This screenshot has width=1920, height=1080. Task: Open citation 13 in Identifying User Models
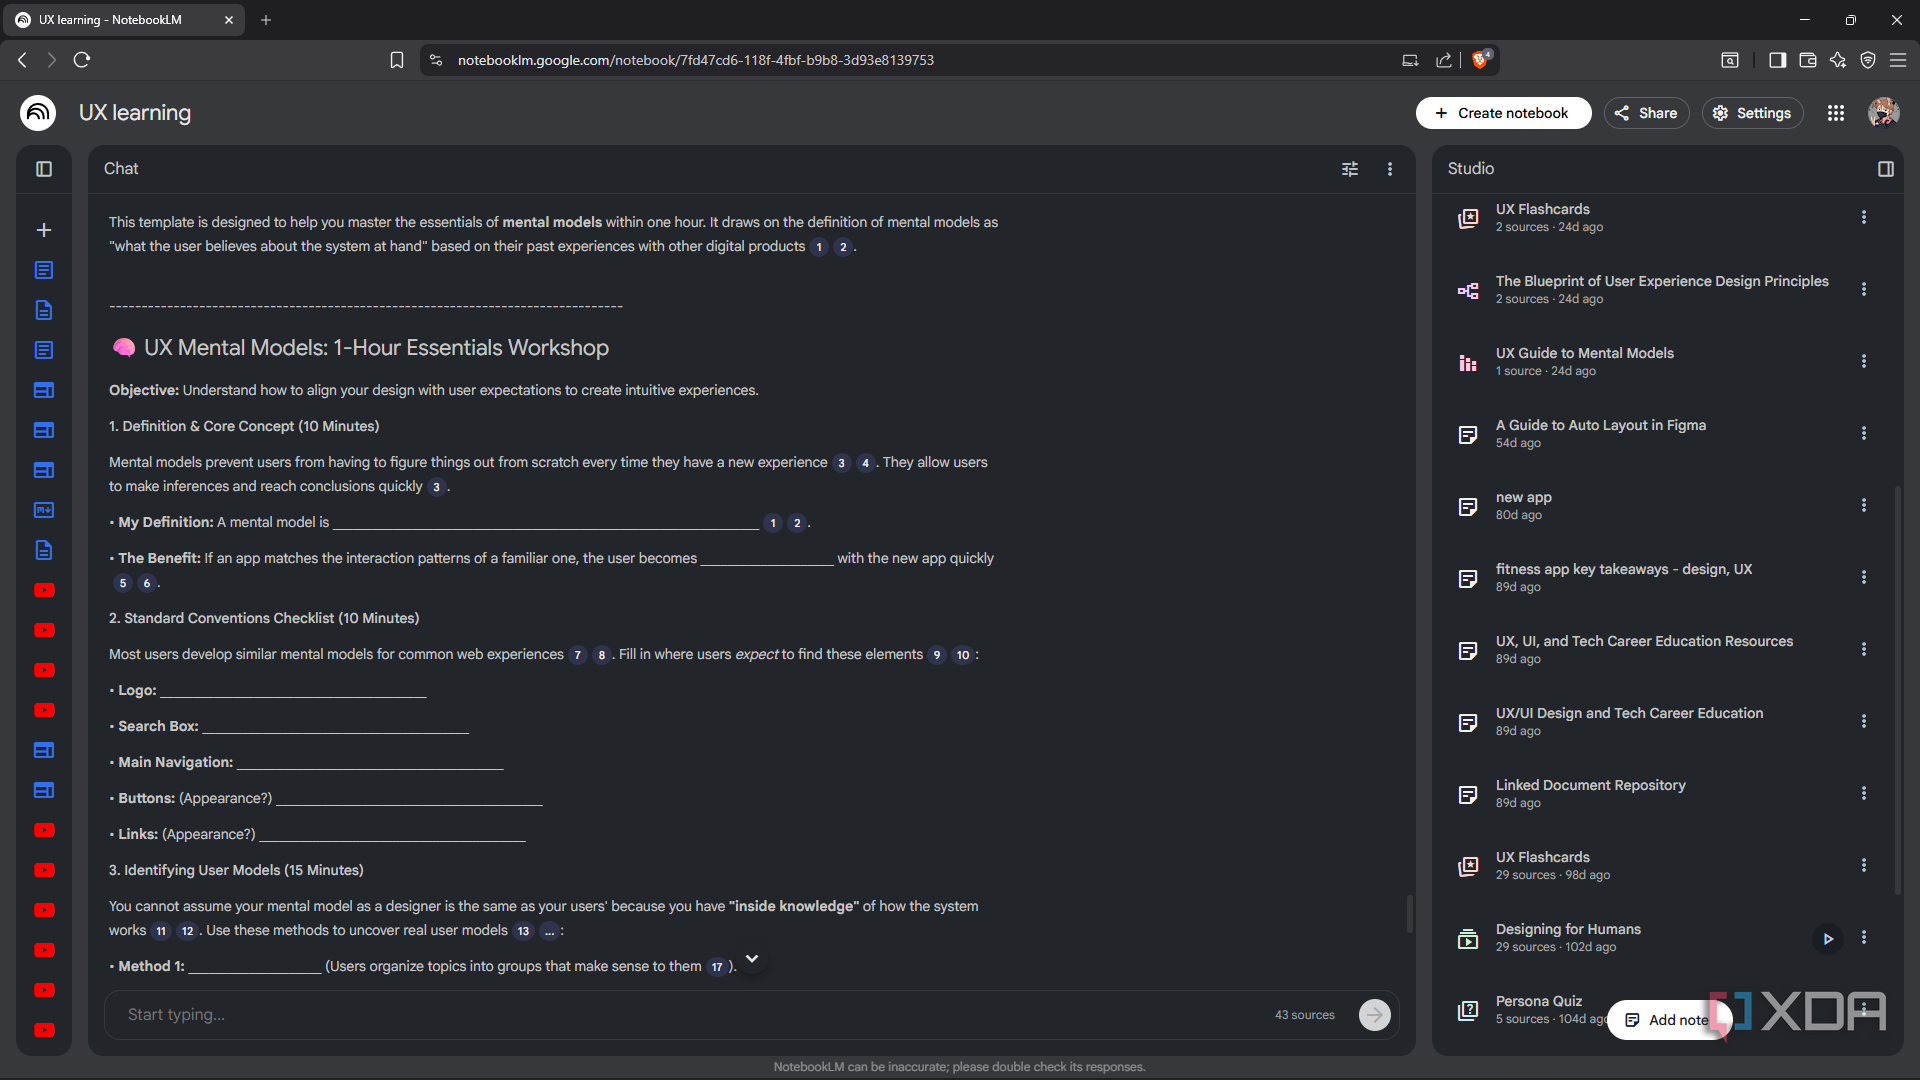524,931
